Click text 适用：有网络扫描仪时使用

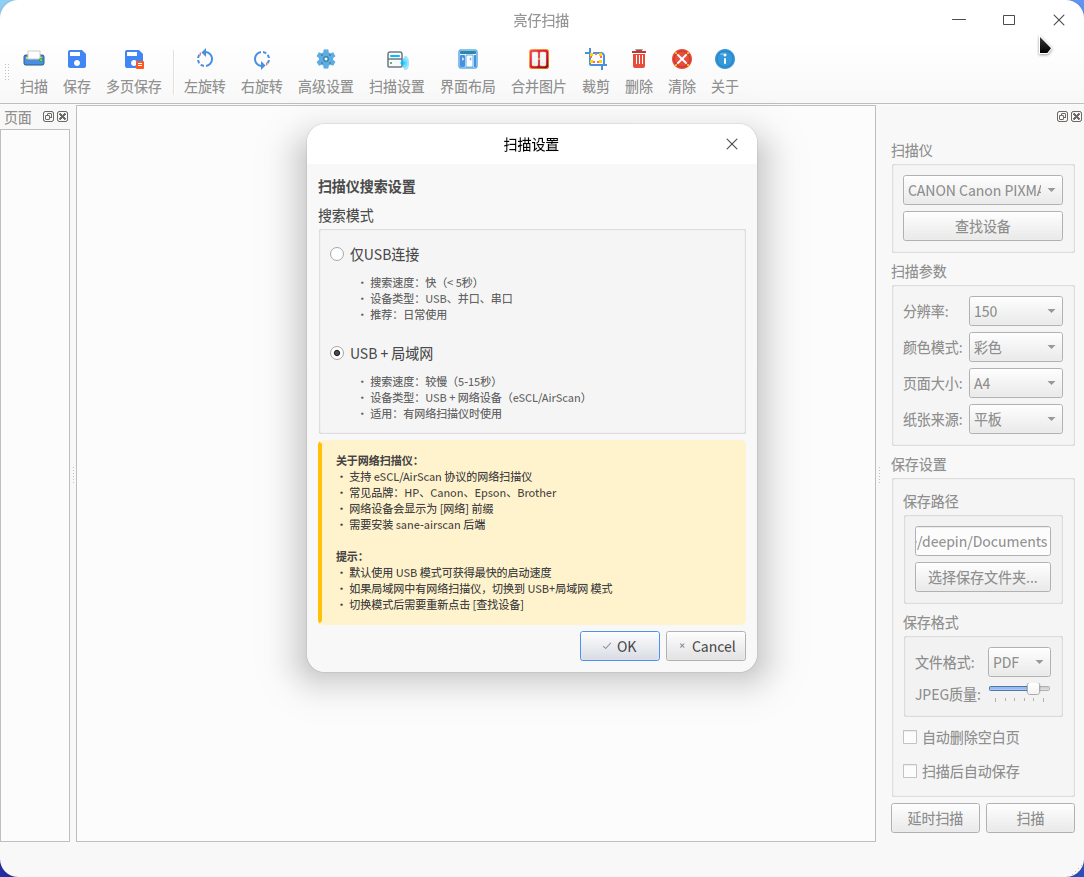[436, 414]
